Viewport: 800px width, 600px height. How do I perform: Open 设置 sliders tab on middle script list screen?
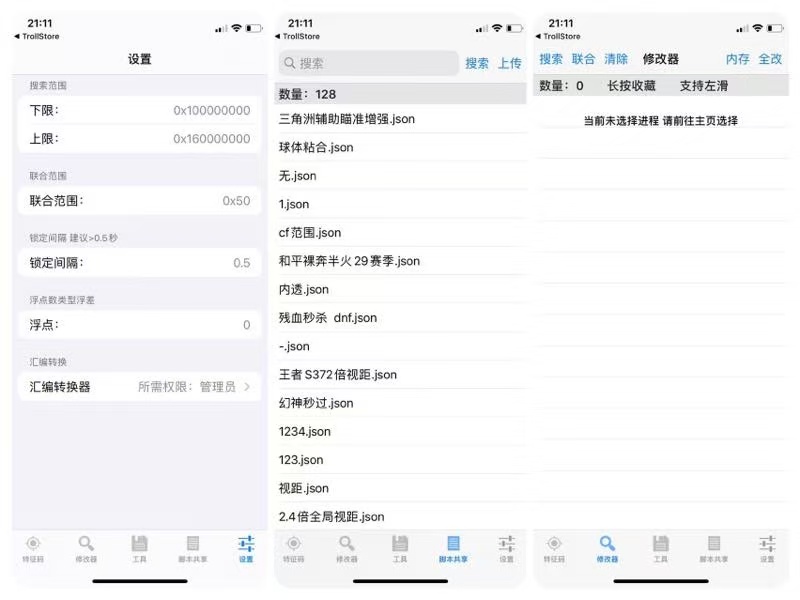(507, 548)
